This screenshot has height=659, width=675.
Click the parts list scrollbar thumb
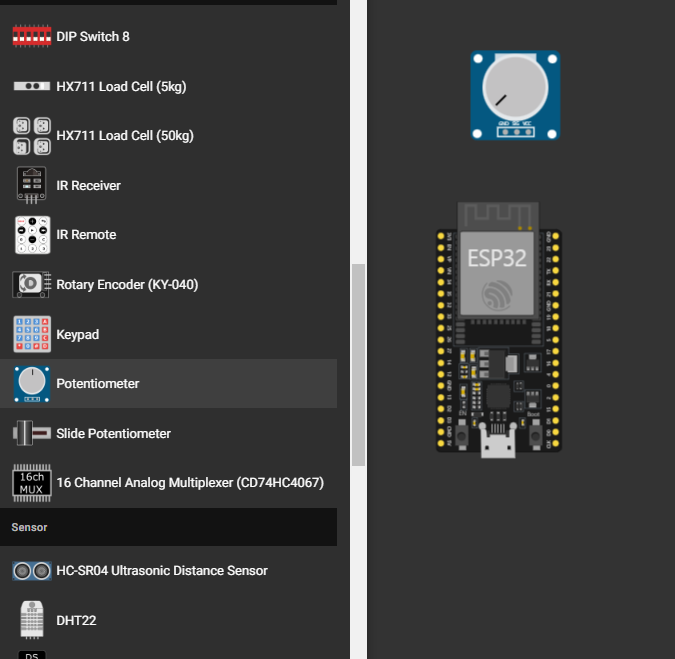coord(358,365)
